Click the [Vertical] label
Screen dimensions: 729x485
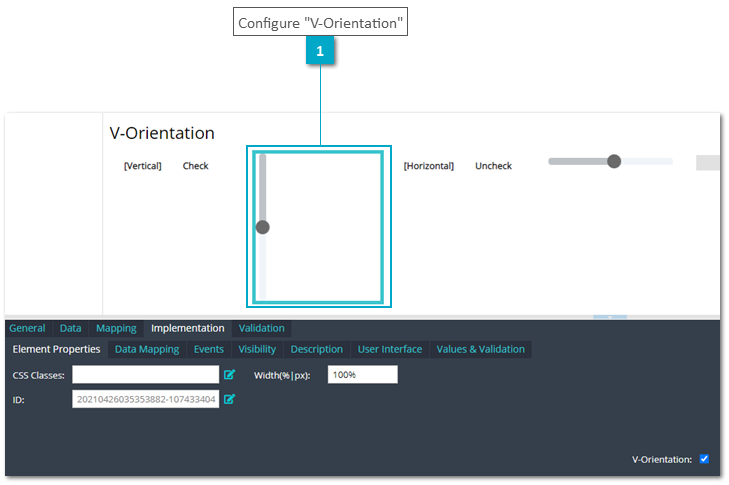click(143, 166)
